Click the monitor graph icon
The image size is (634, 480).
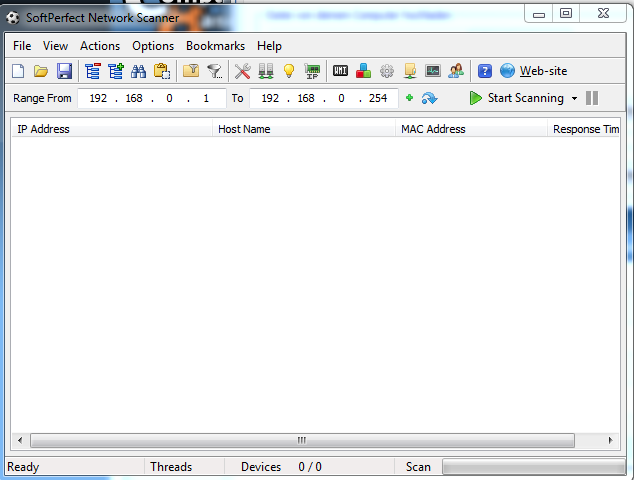click(x=433, y=71)
